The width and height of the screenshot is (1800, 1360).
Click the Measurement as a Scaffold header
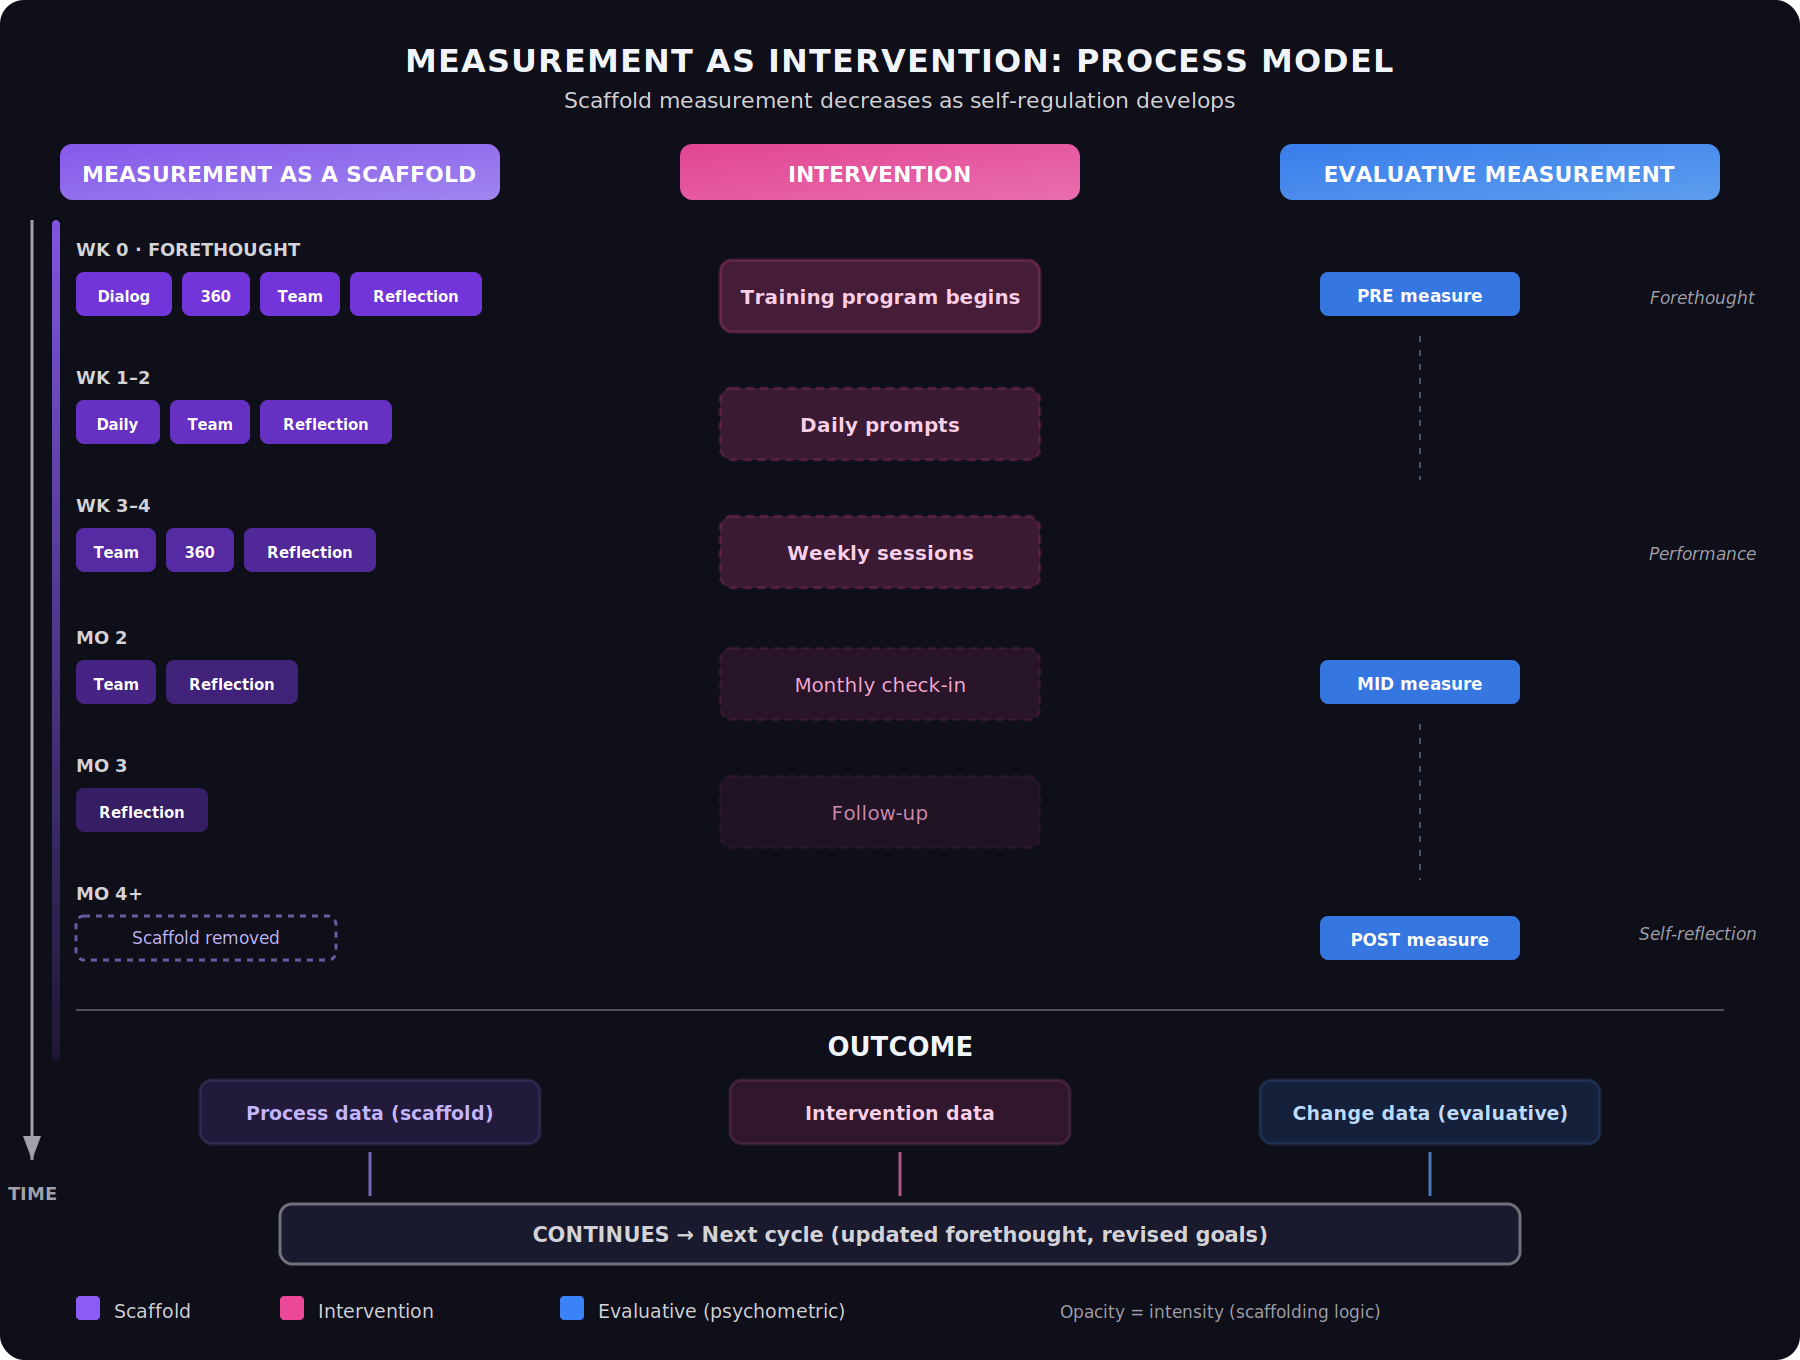click(280, 172)
